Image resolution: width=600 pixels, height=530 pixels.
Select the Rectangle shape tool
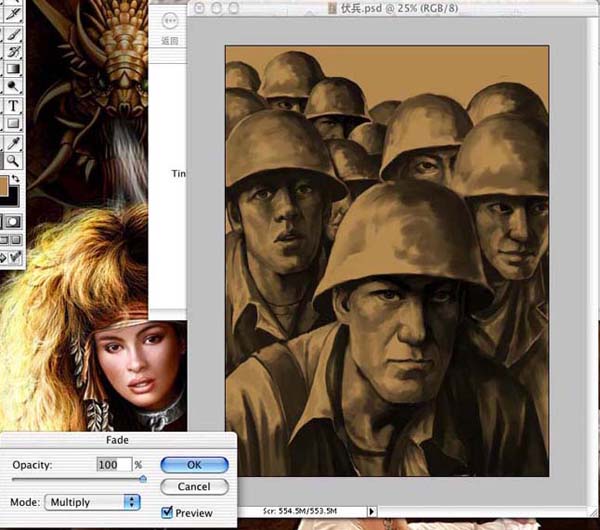[13, 123]
